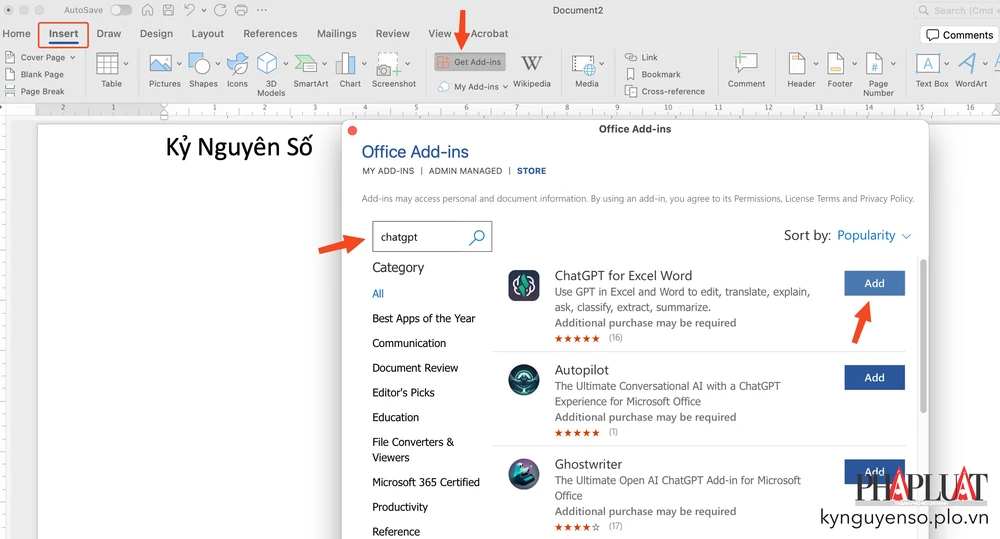This screenshot has width=1000, height=539.
Task: Select Microsoft 365 Certified category
Action: 426,482
